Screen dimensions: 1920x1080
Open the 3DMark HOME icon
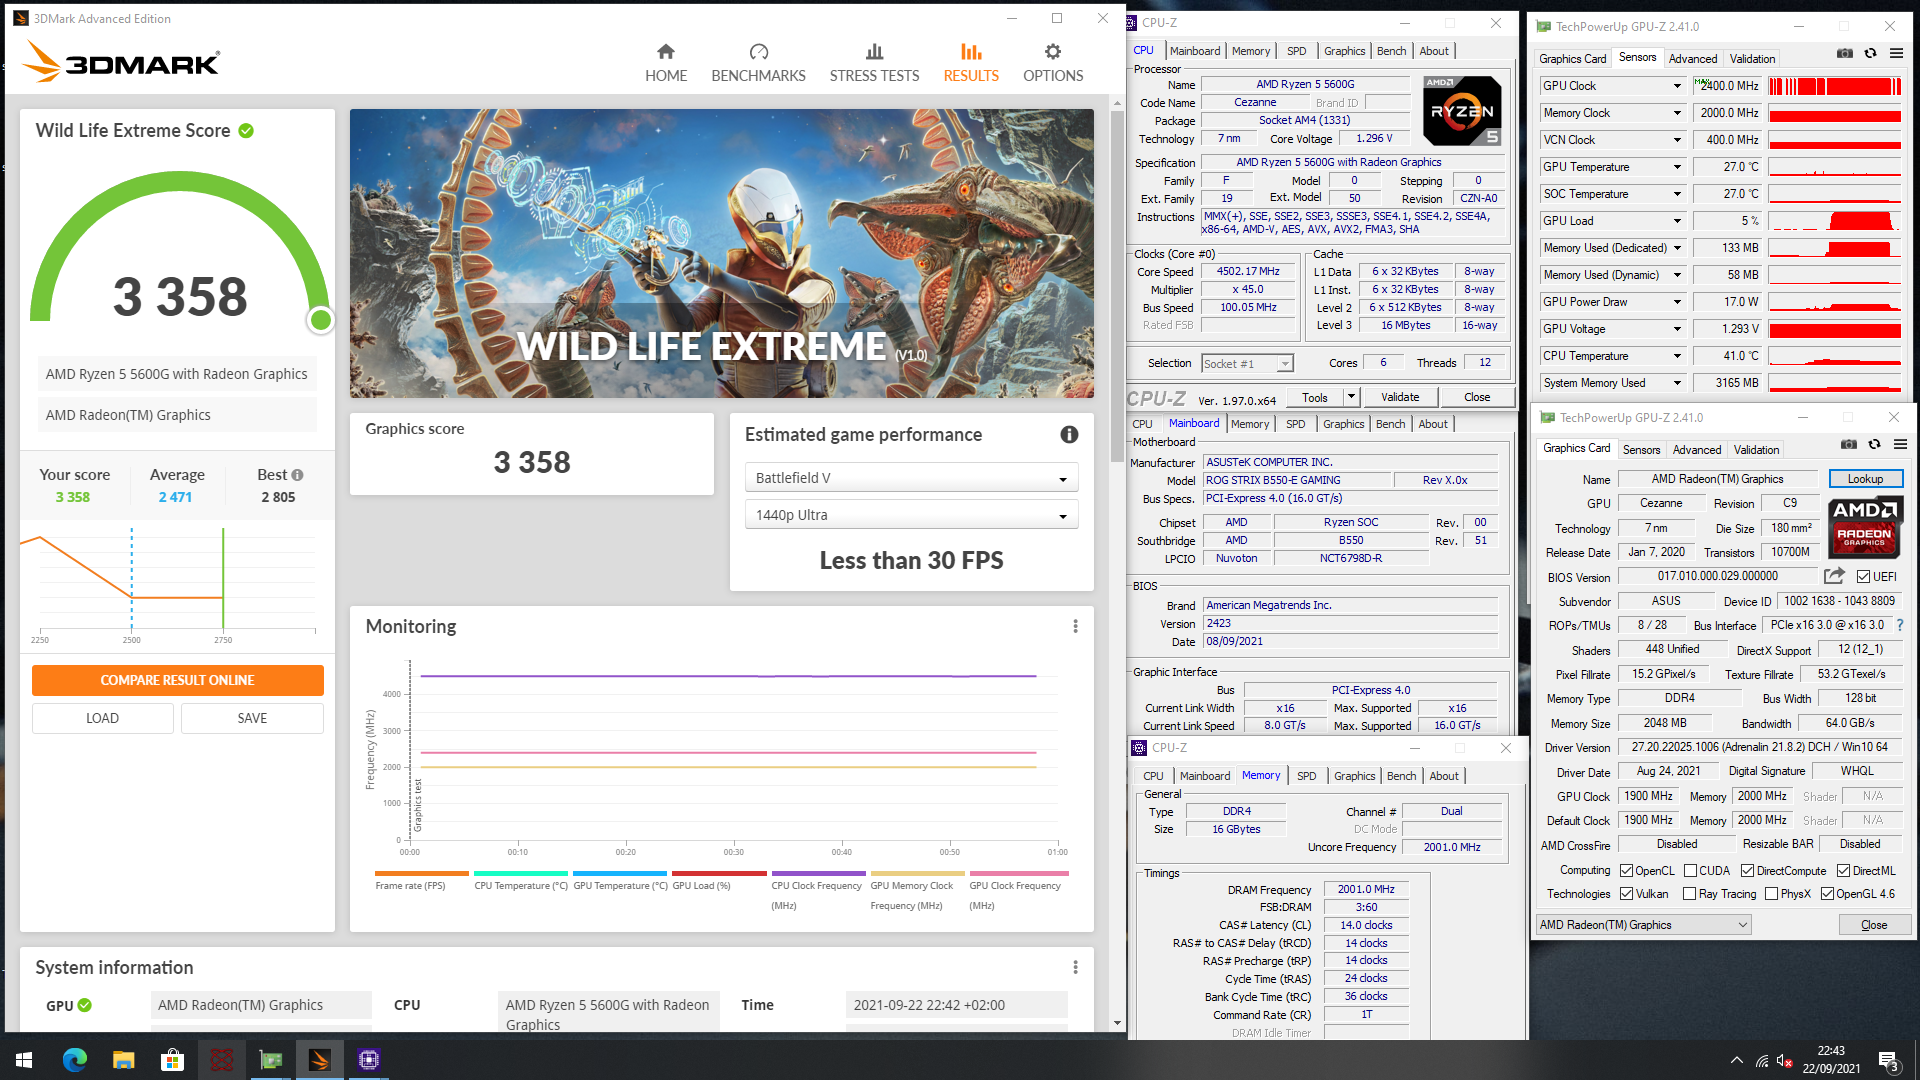[x=665, y=52]
